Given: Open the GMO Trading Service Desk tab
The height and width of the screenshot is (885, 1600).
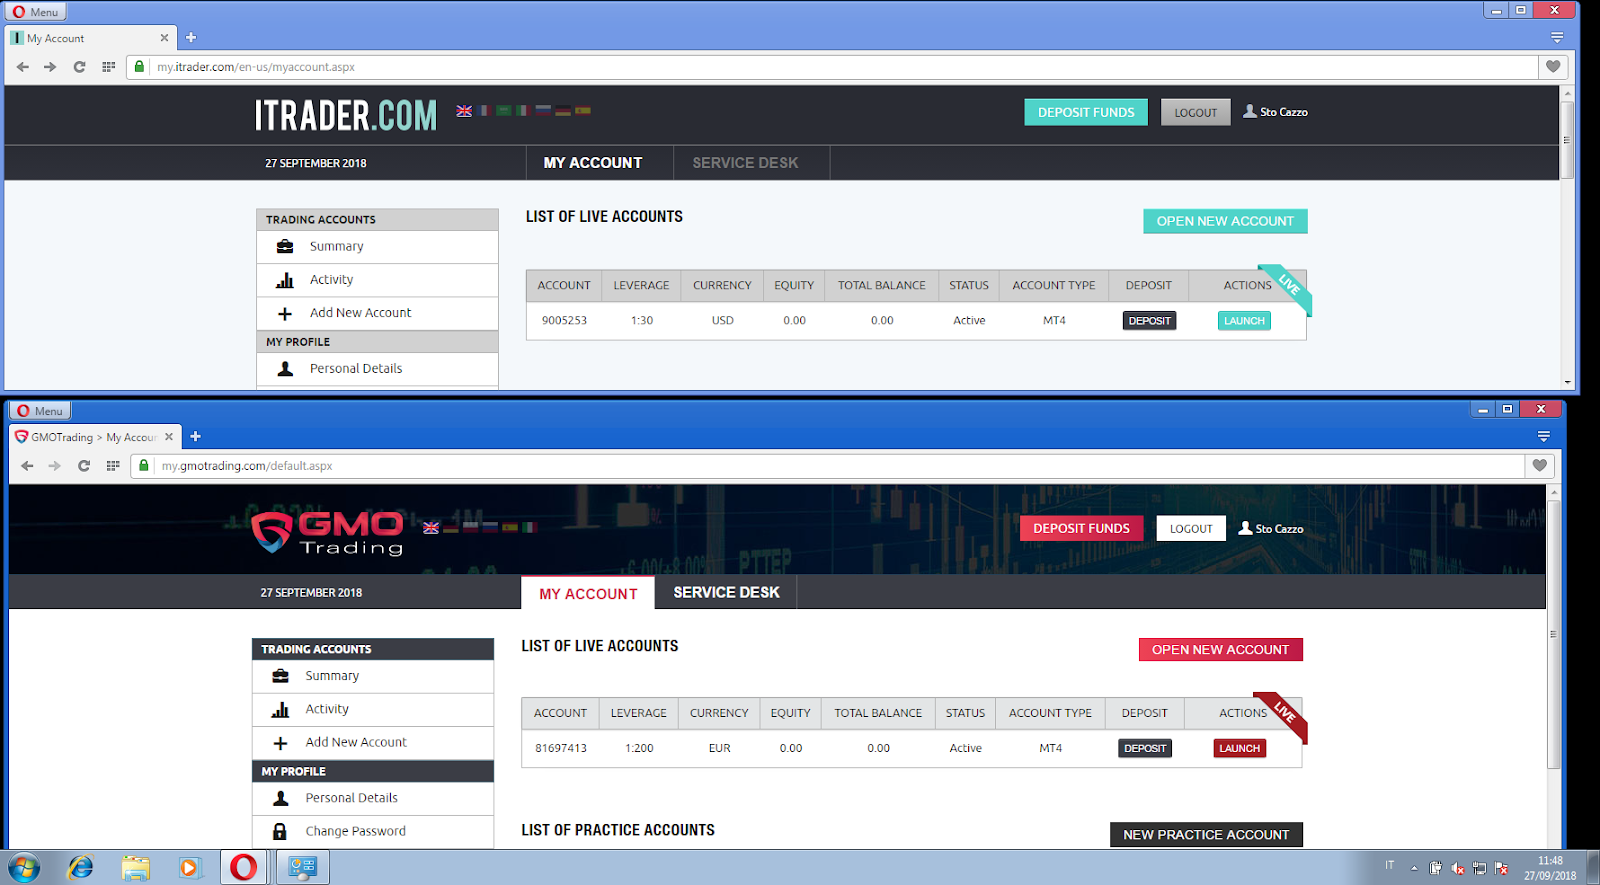Looking at the screenshot, I should tap(726, 592).
